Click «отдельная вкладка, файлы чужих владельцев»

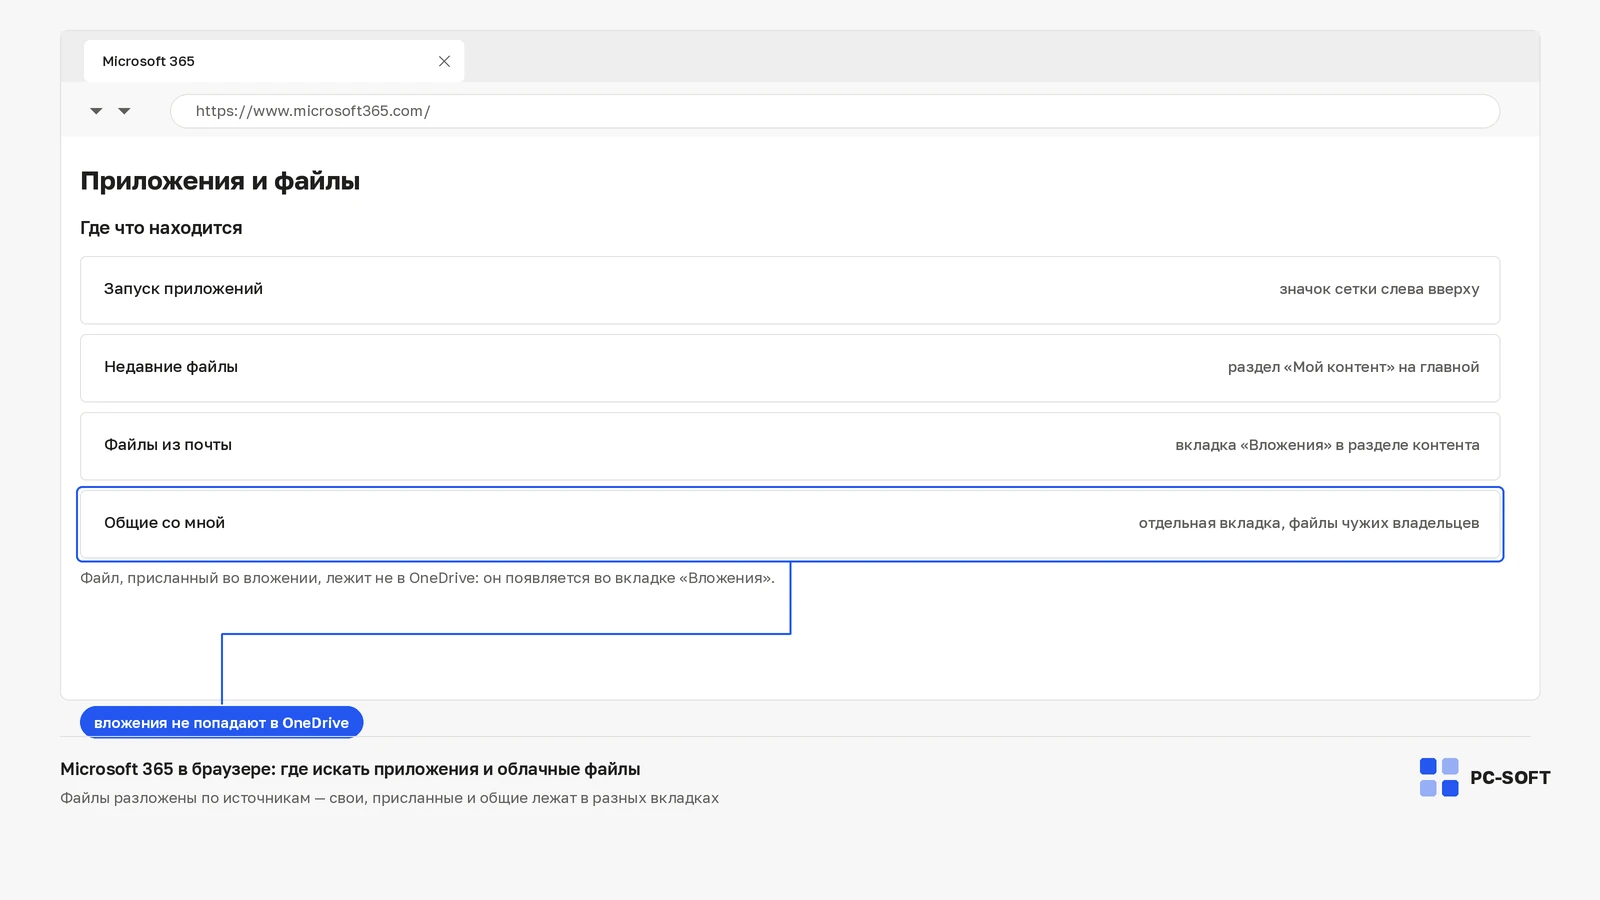point(1308,523)
